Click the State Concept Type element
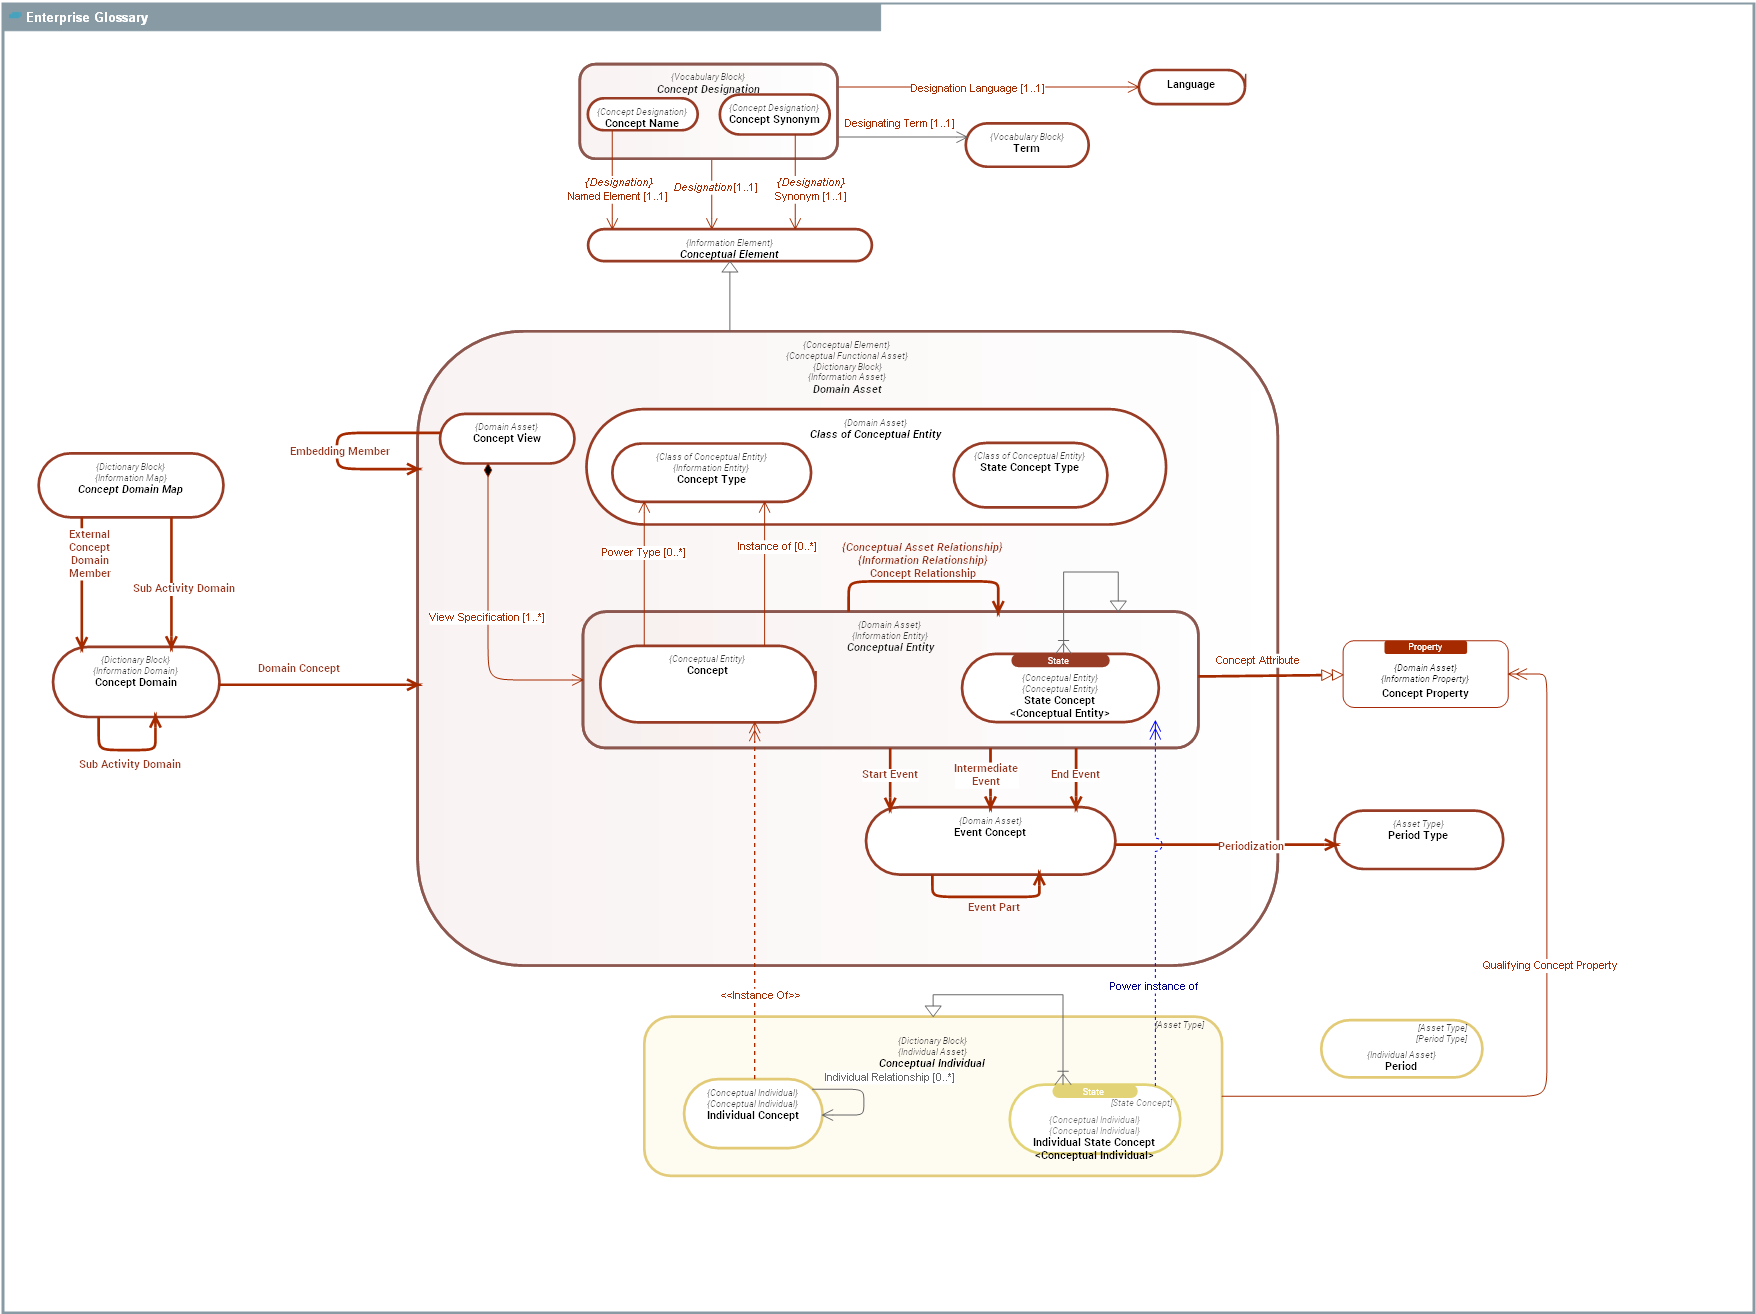The width and height of the screenshot is (1756, 1314). click(x=1029, y=475)
